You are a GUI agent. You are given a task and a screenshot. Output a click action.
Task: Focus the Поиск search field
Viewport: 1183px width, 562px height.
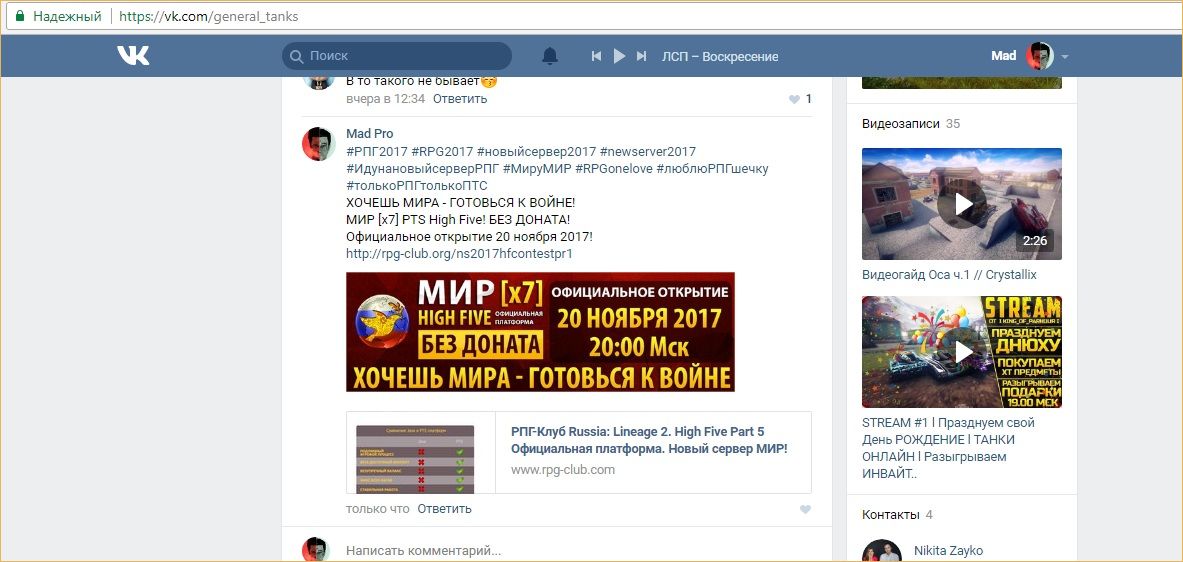(397, 56)
